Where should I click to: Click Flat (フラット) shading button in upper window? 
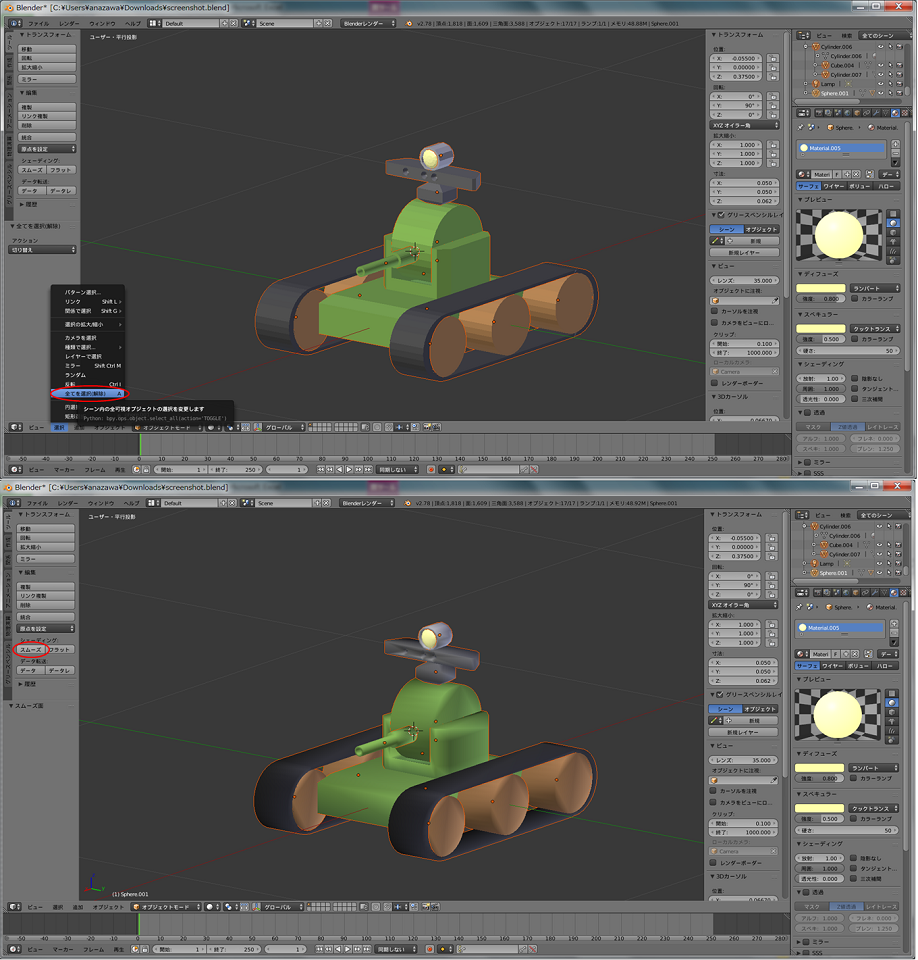coord(62,170)
